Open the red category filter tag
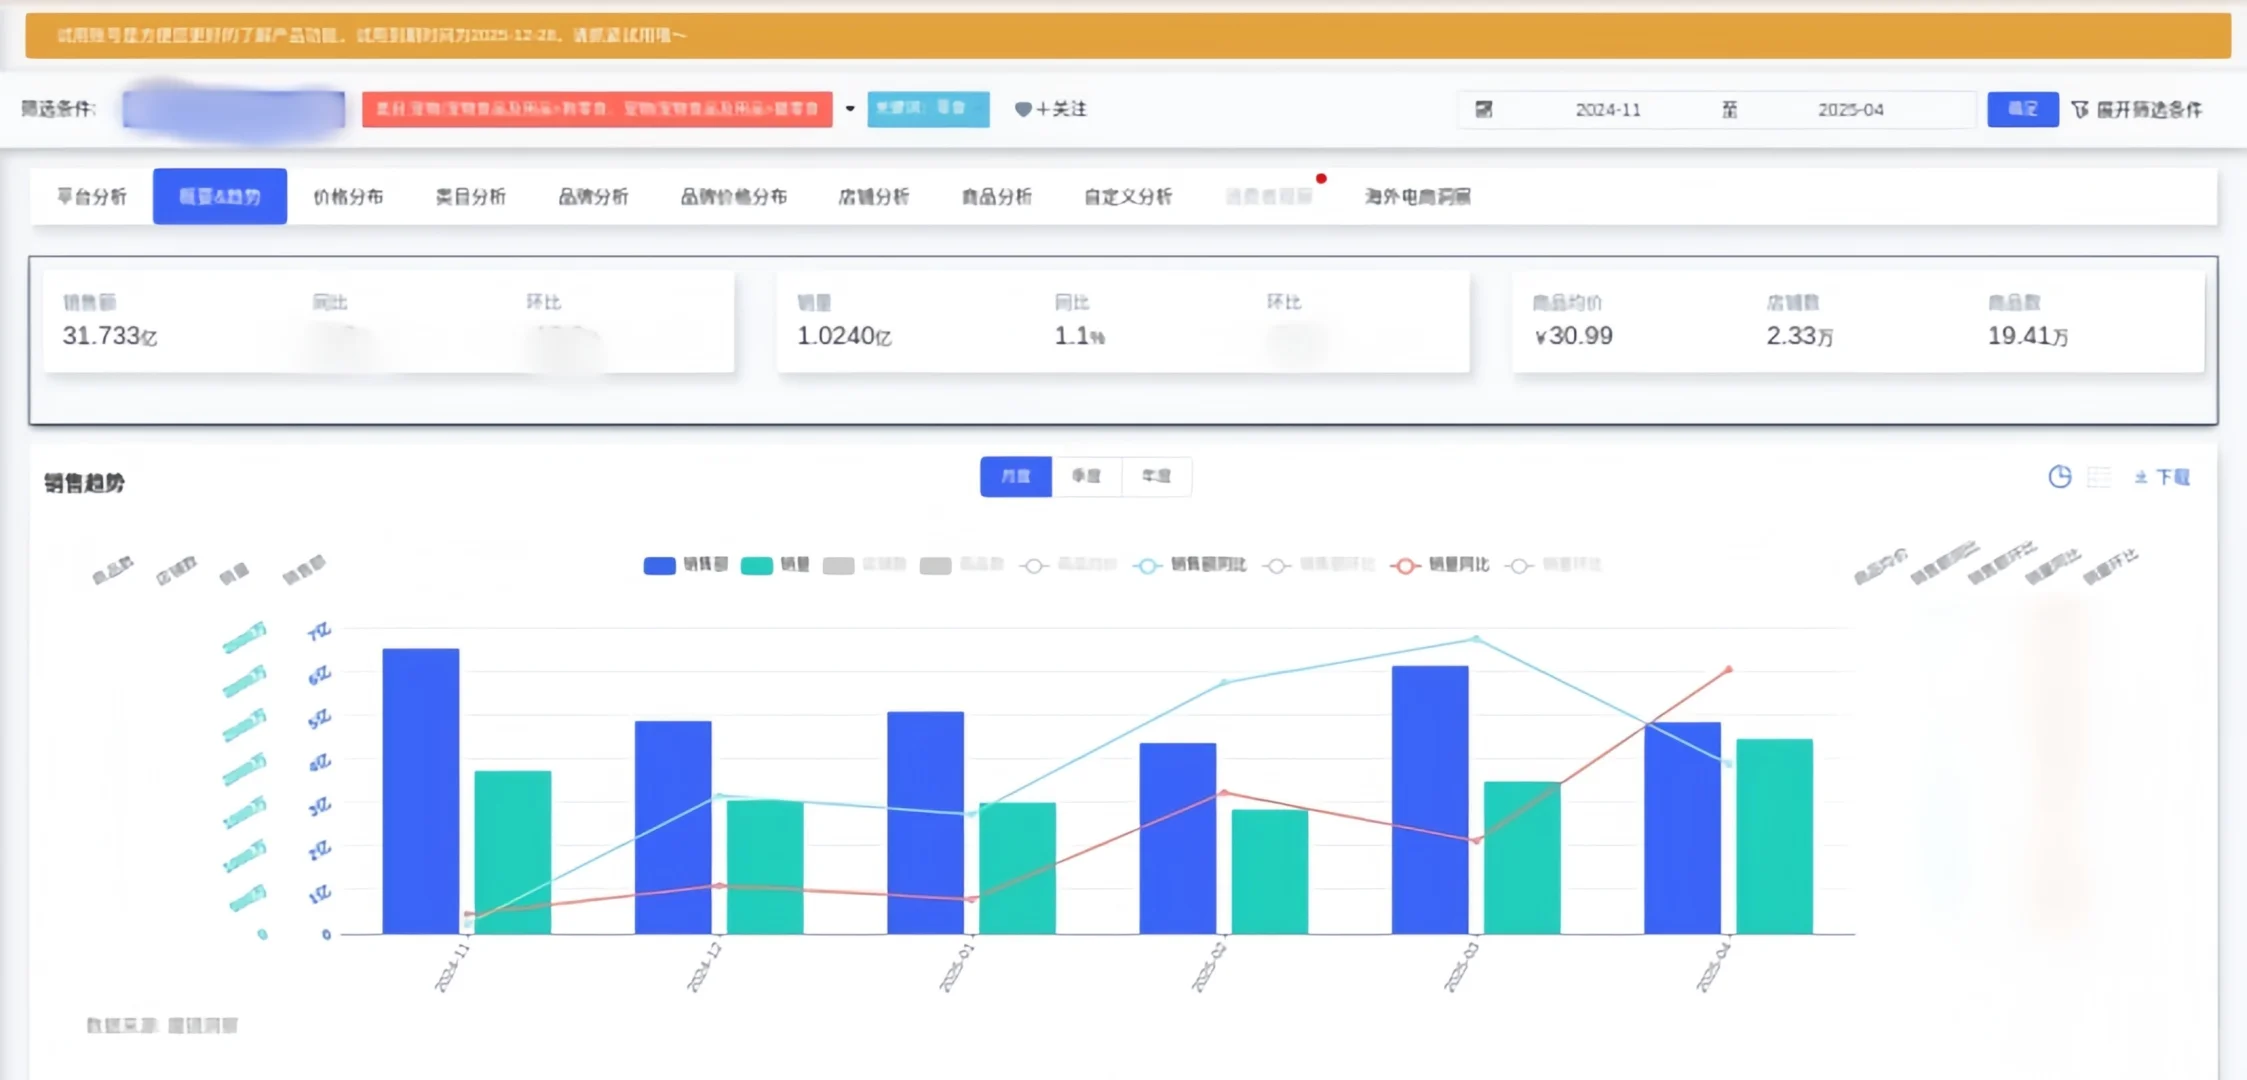Screen dimensions: 2247x1080 tap(597, 109)
